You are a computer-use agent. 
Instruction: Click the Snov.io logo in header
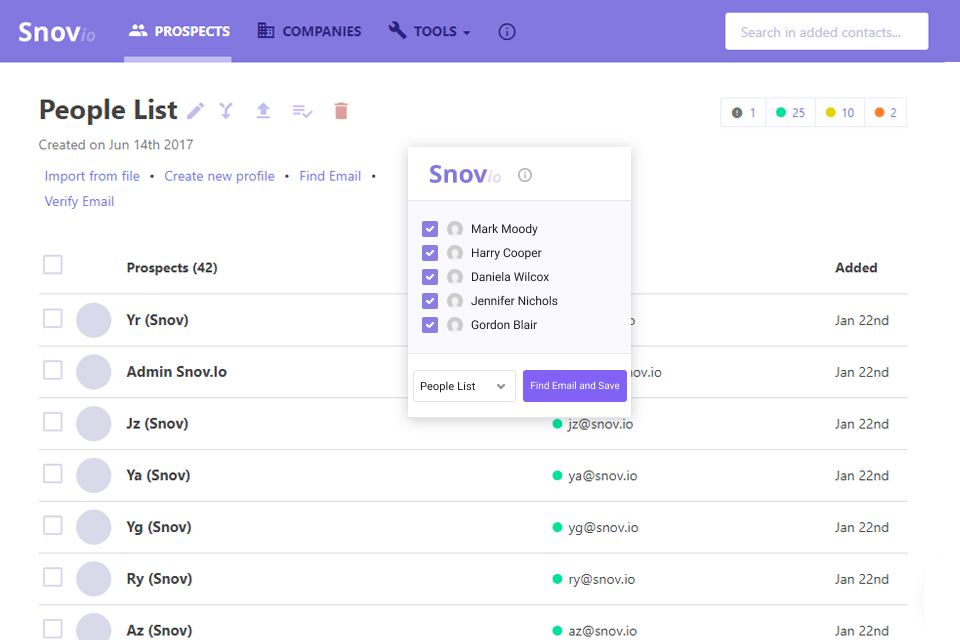56,32
